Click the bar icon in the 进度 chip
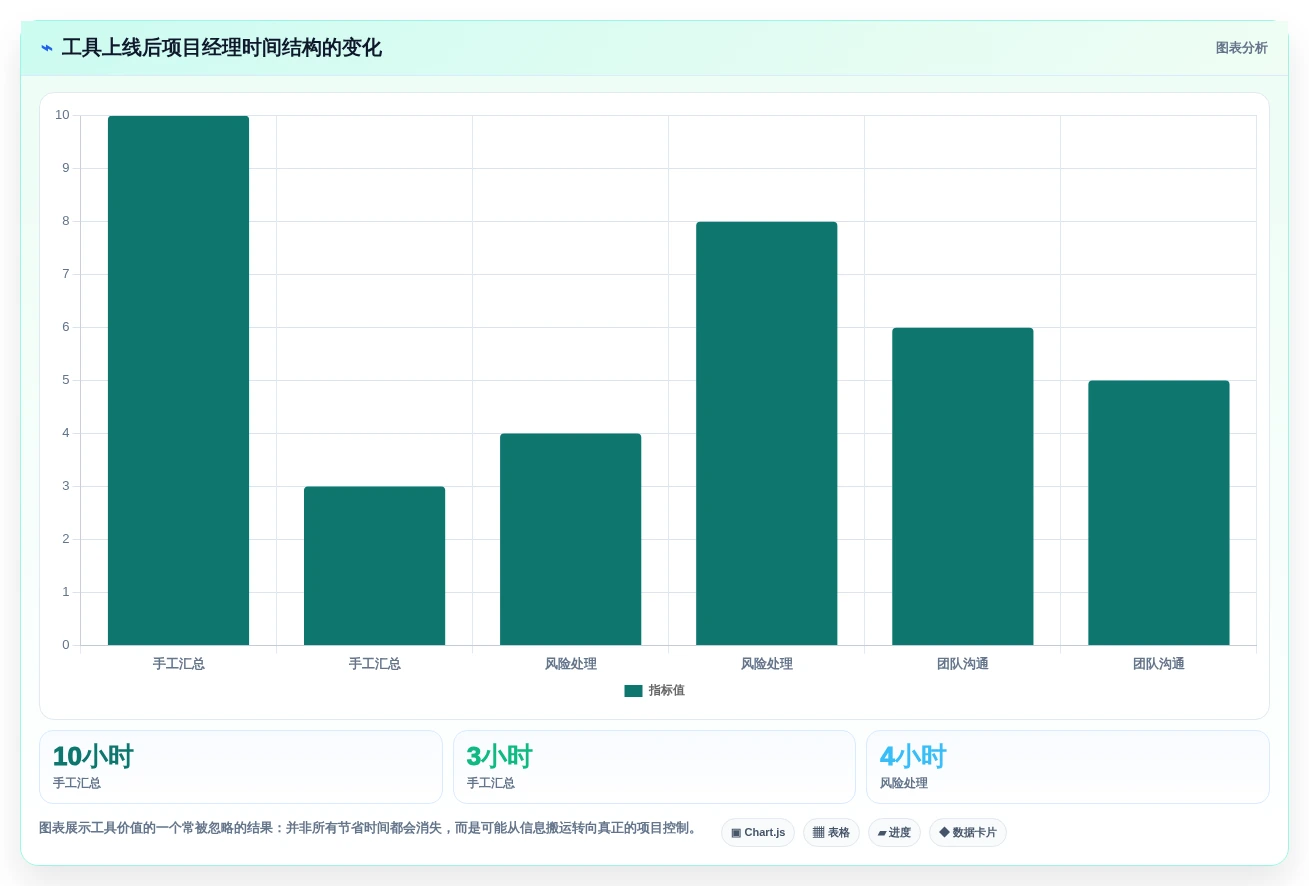1309x886 pixels. pos(882,832)
